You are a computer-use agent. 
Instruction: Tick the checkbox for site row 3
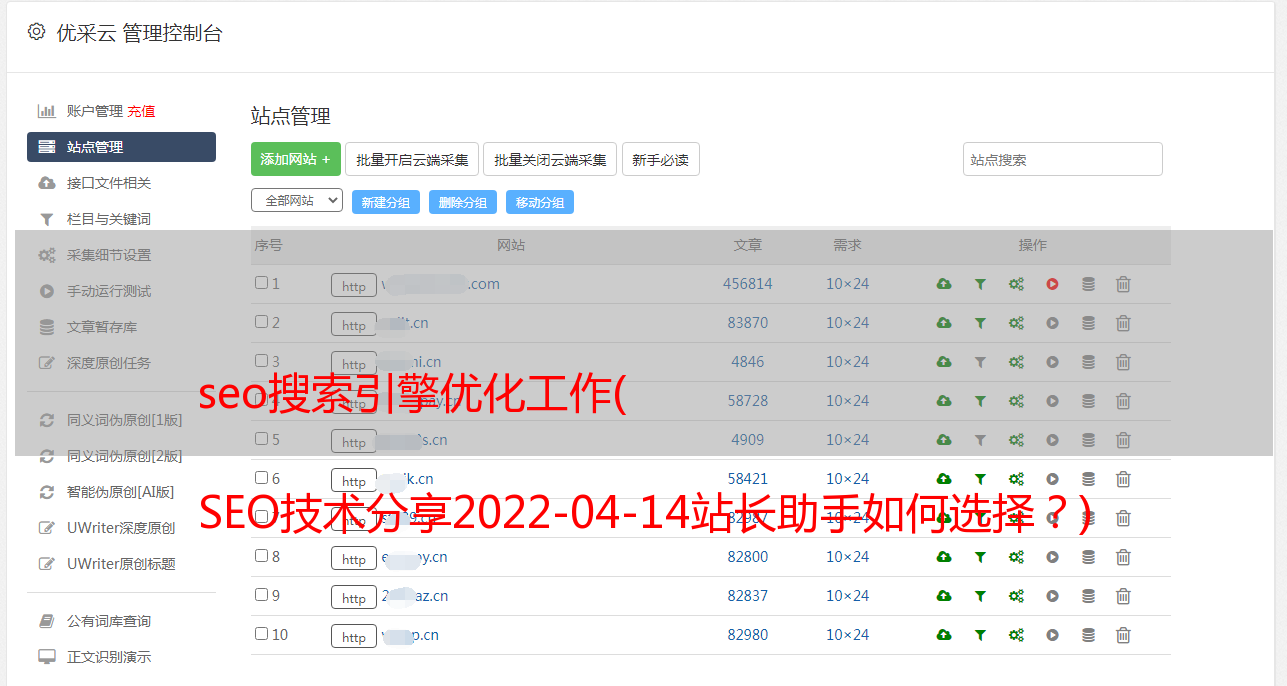pos(261,361)
